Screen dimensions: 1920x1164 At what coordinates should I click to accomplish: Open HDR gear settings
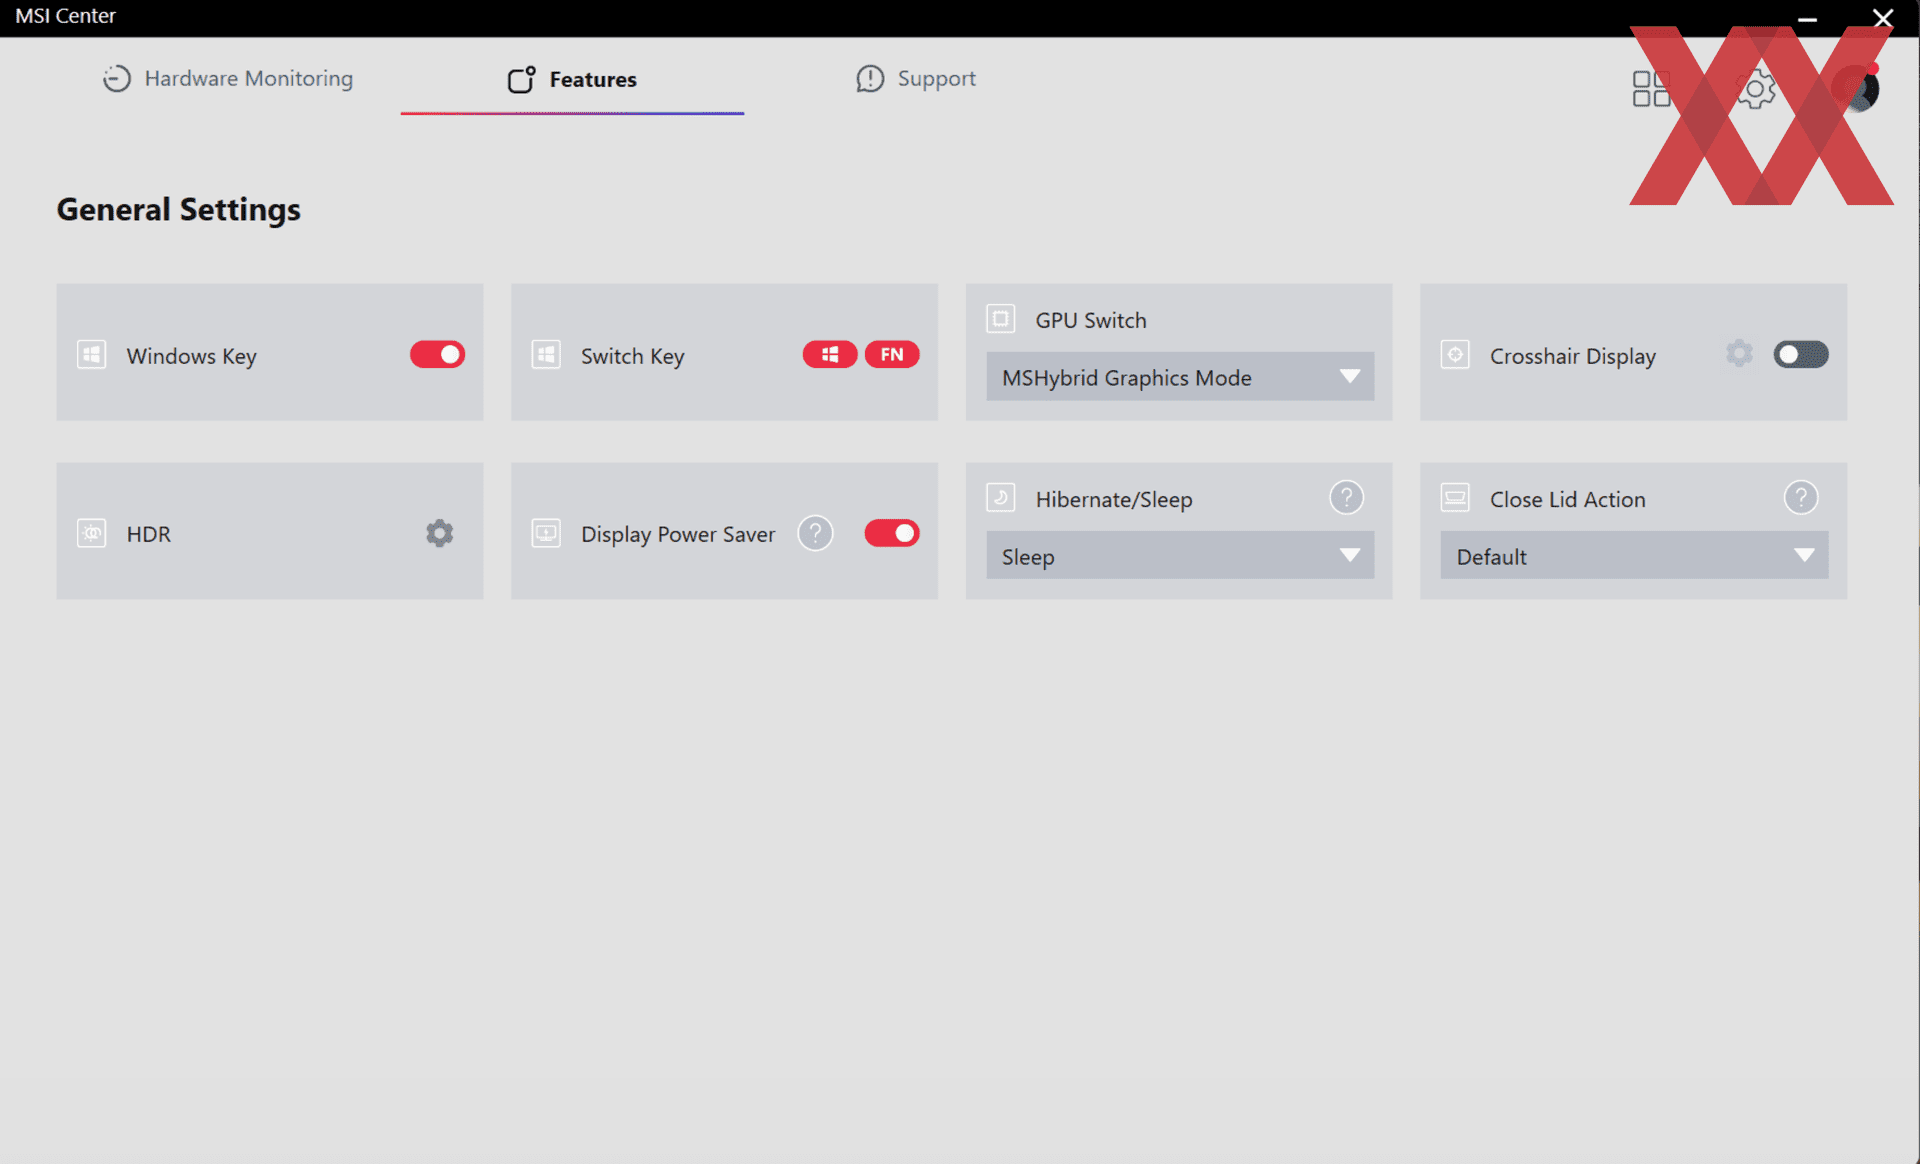[440, 533]
